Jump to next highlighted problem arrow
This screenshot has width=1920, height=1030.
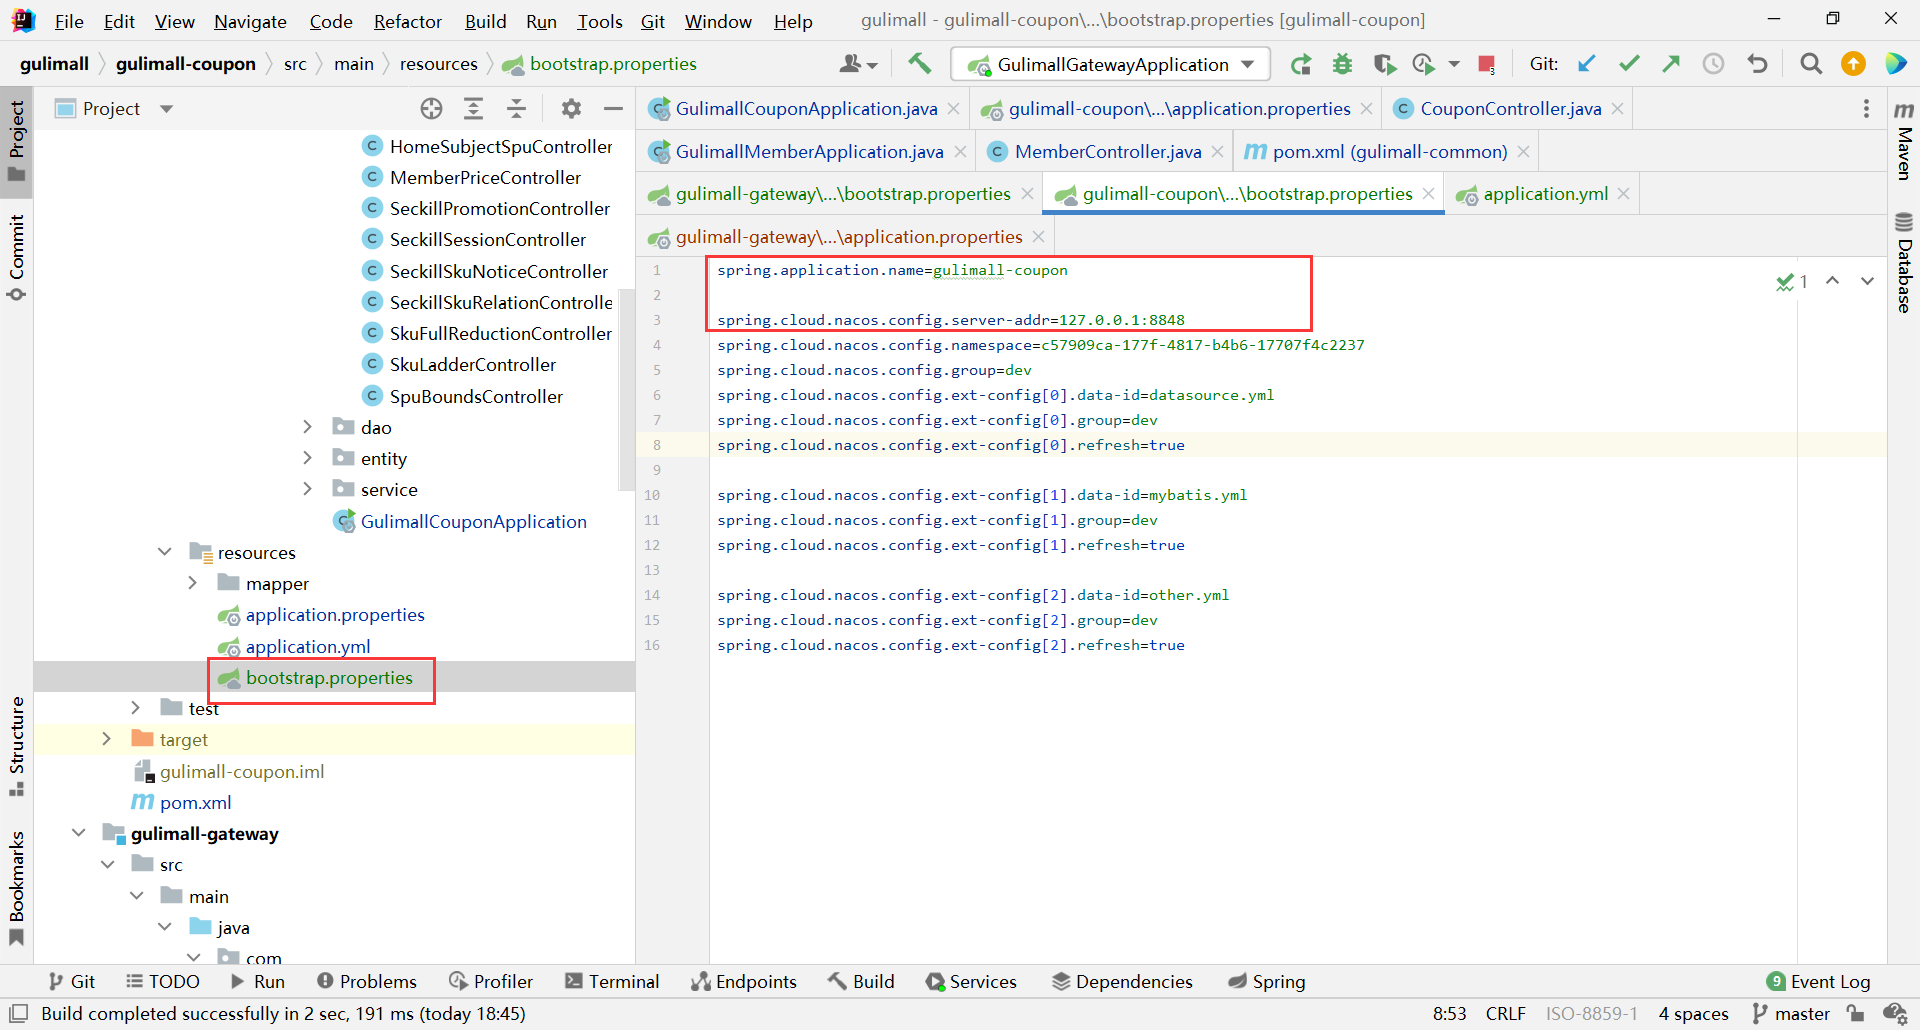(1867, 281)
